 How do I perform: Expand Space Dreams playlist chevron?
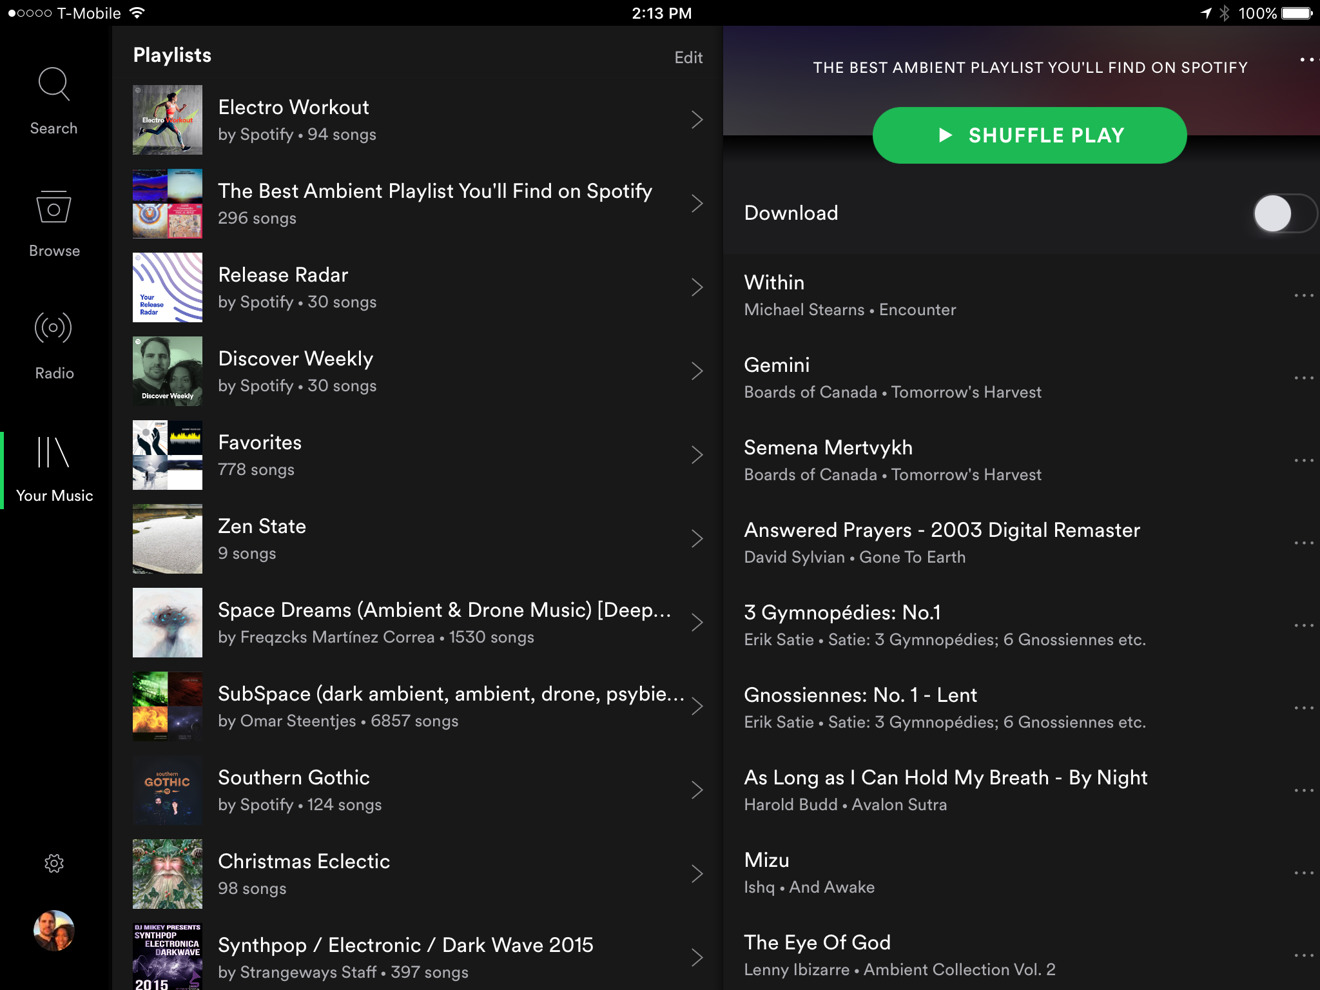point(697,622)
